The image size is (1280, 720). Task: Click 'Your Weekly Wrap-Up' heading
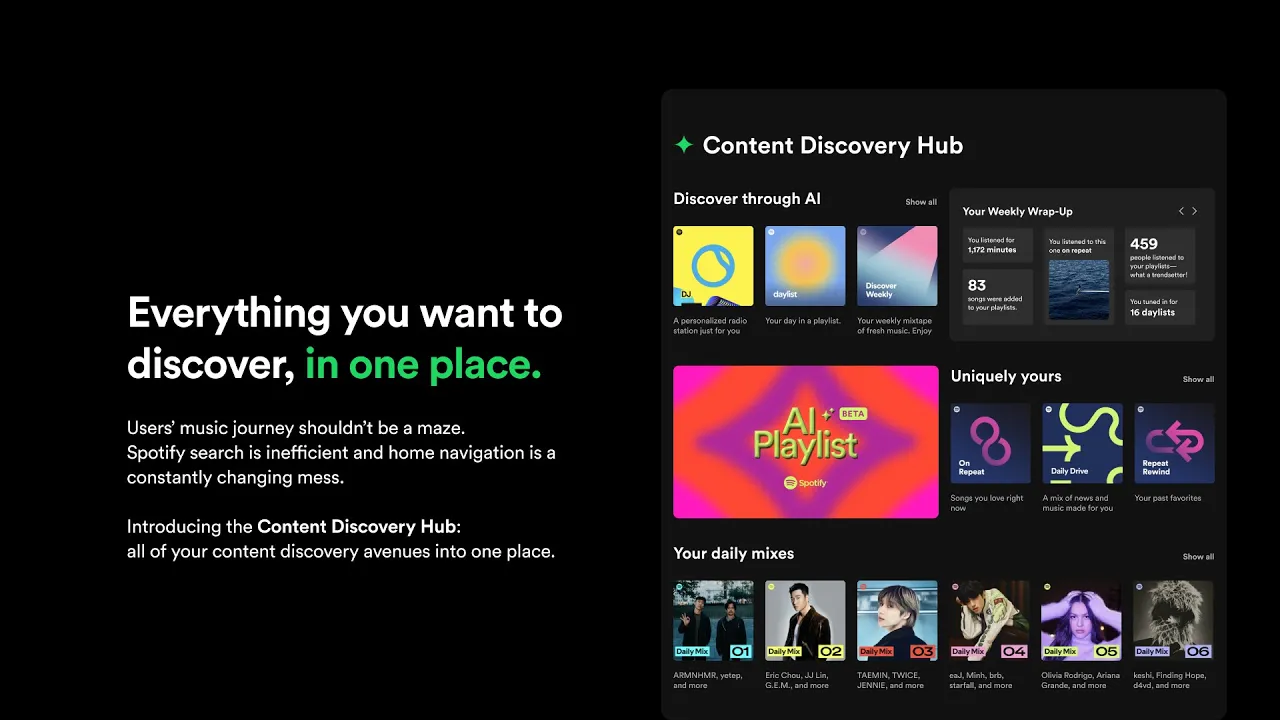[x=1017, y=211]
